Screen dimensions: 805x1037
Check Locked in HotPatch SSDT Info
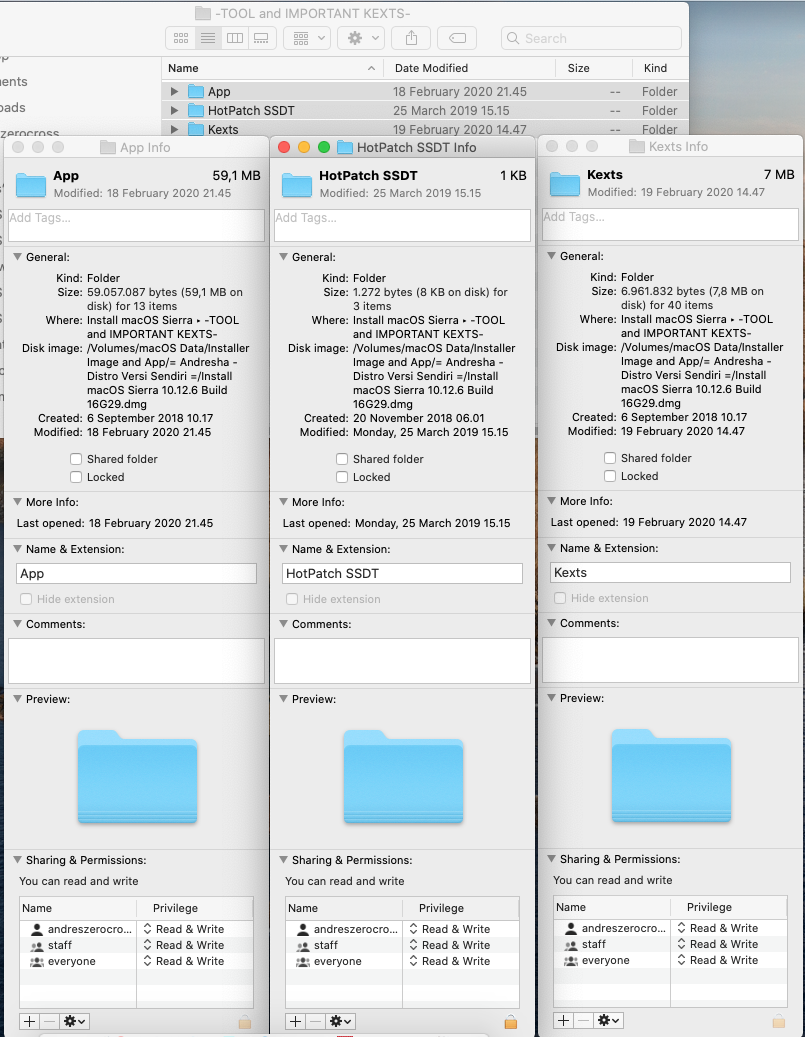click(x=343, y=477)
